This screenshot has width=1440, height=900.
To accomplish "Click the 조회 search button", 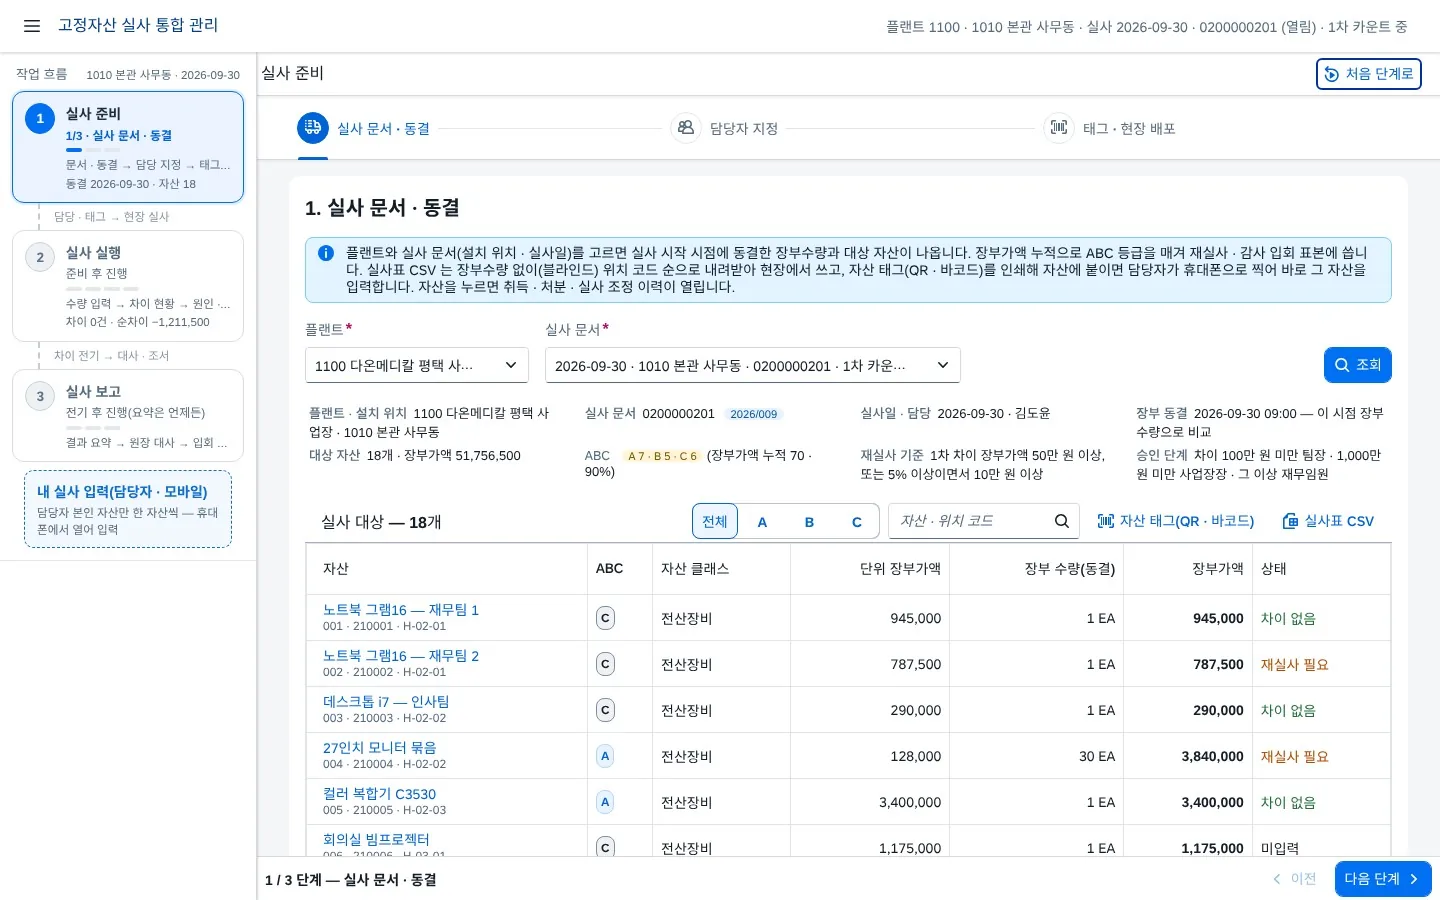I will pyautogui.click(x=1358, y=365).
